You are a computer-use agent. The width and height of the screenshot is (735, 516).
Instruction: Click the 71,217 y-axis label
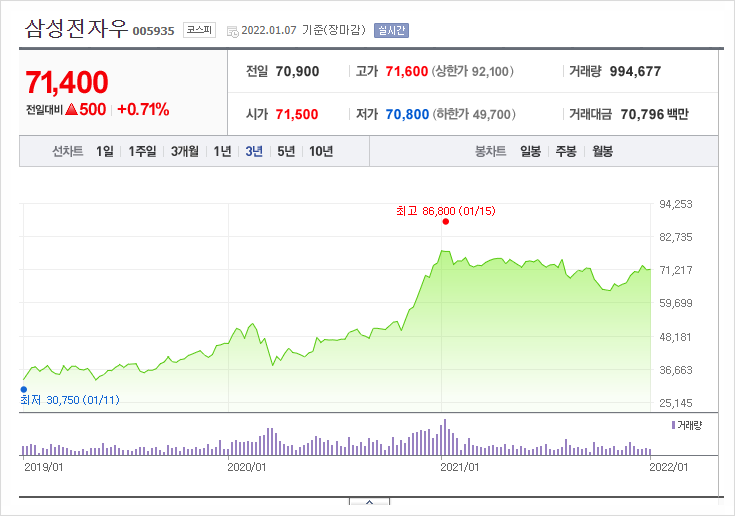coord(675,270)
